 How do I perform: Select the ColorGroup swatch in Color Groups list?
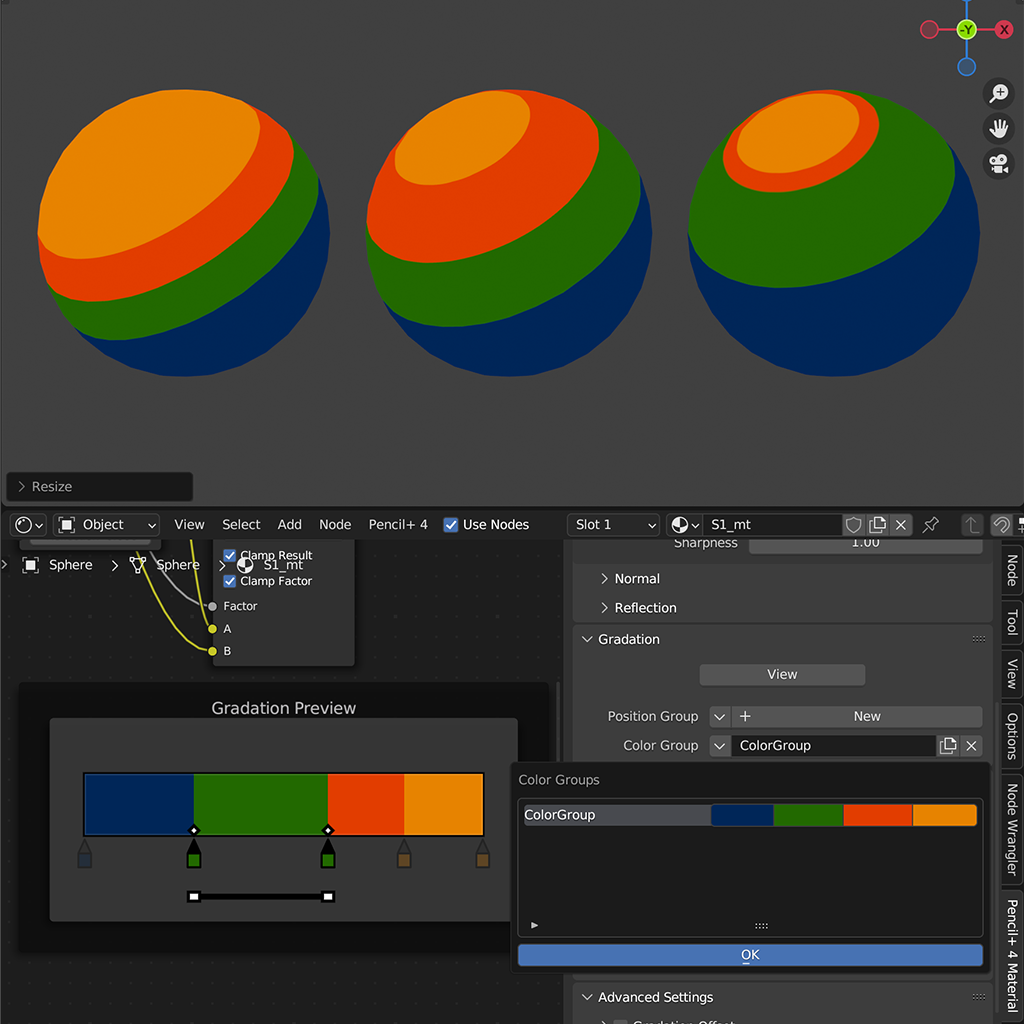(843, 815)
